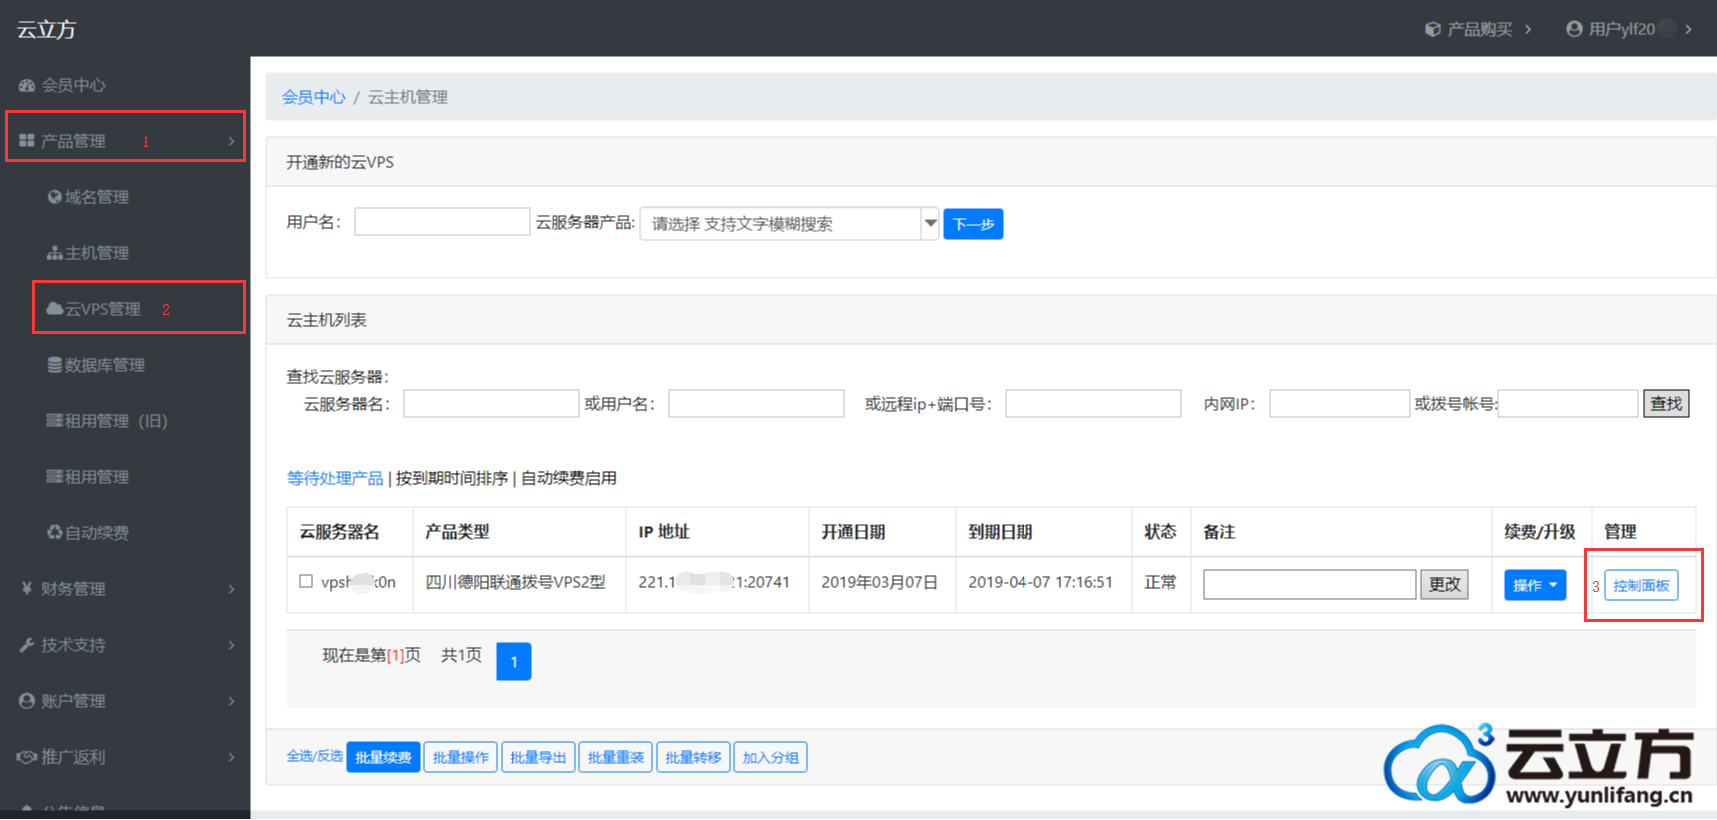The image size is (1717, 820).
Task: Expand the user account header chevron
Action: click(1689, 29)
